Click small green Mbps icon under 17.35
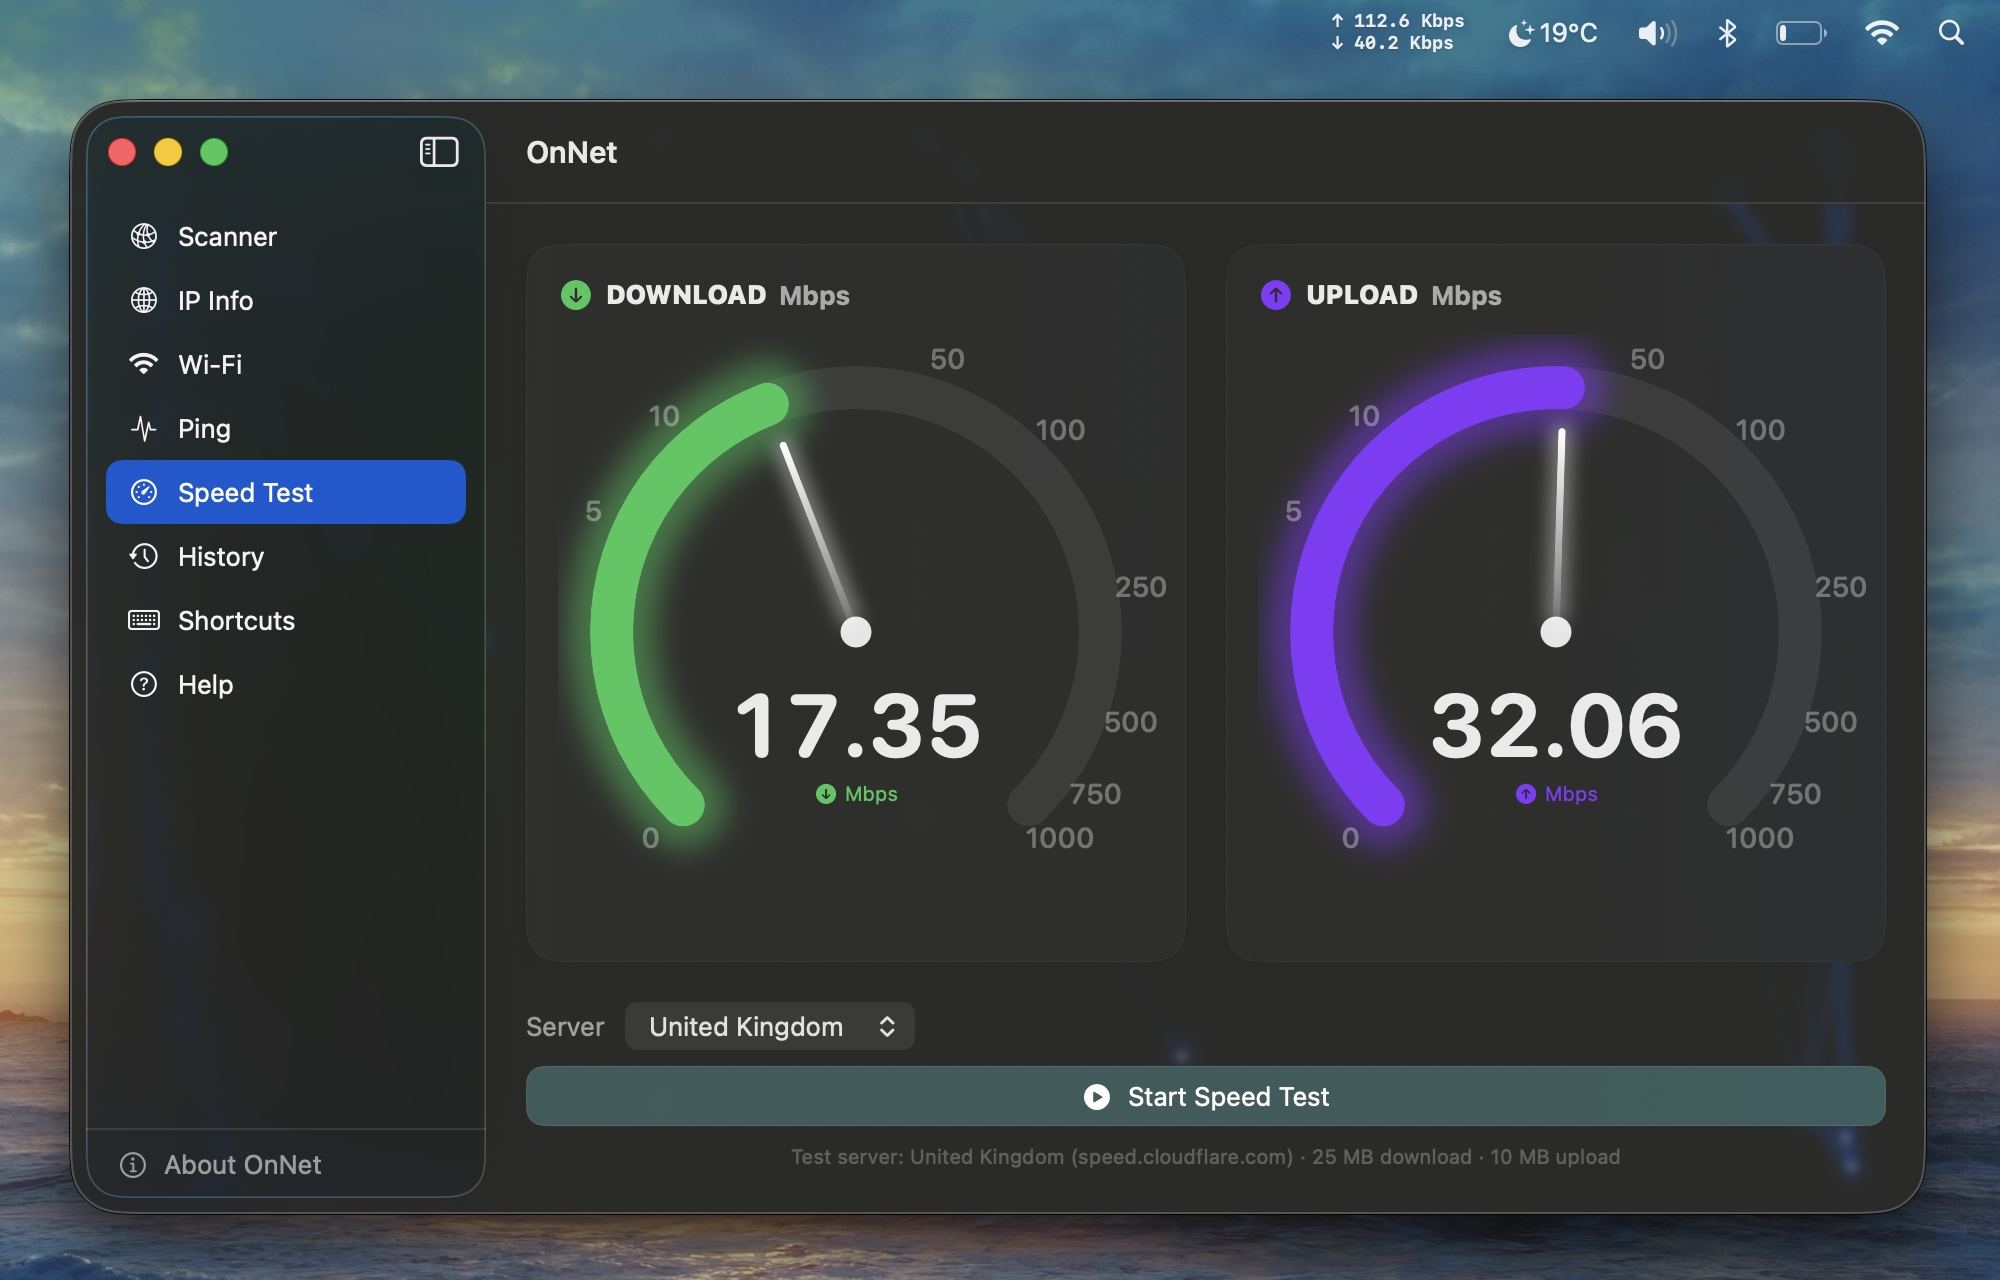The image size is (2000, 1280). [826, 794]
